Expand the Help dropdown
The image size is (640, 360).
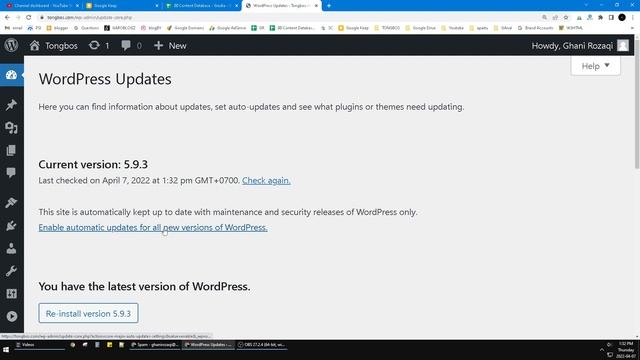click(596, 66)
